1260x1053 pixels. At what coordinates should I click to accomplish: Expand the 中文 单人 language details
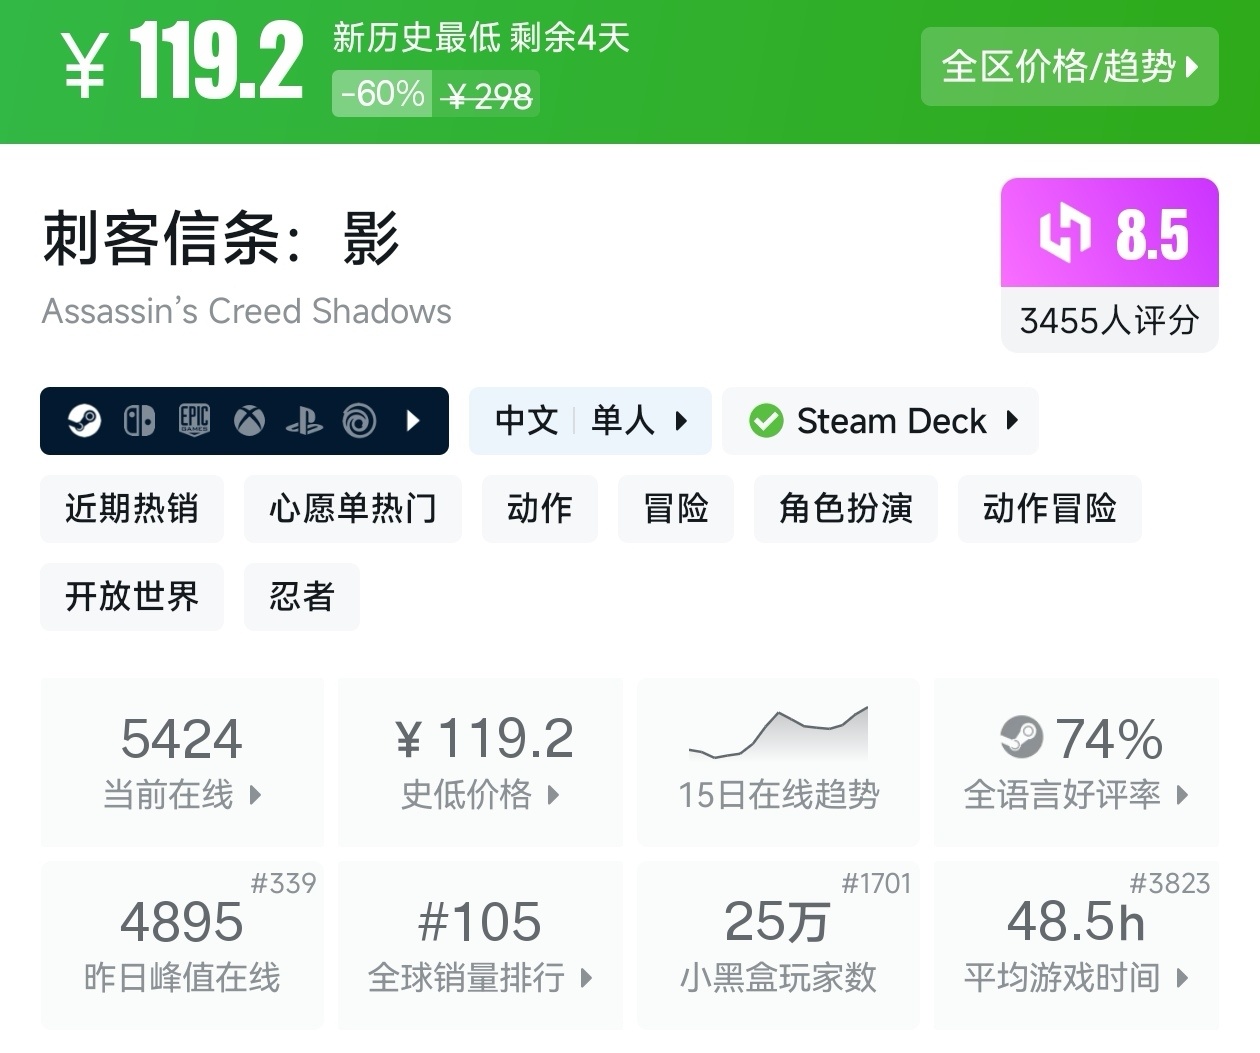click(x=590, y=421)
